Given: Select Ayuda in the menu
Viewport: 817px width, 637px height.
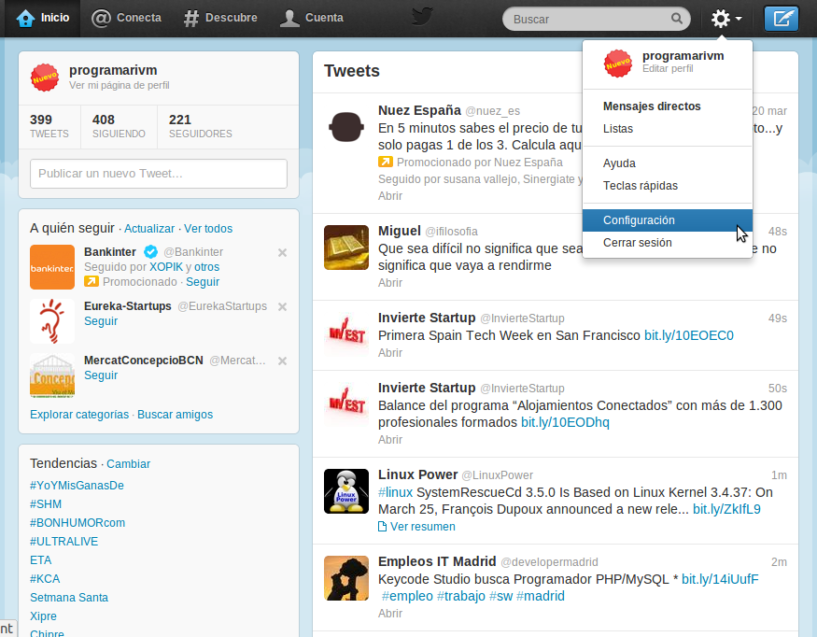Looking at the screenshot, I should pyautogui.click(x=619, y=163).
